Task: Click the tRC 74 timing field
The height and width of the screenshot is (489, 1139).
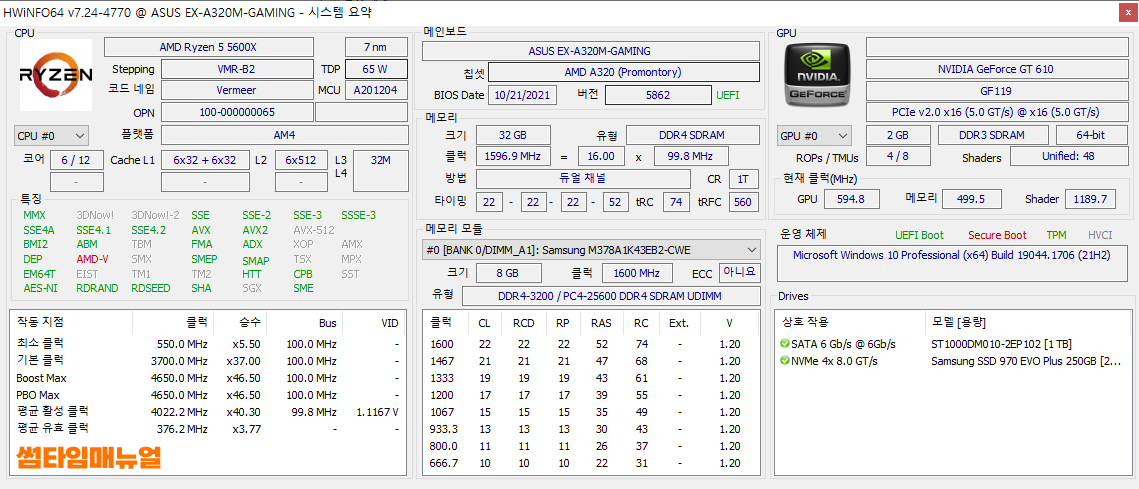Action: coord(676,202)
